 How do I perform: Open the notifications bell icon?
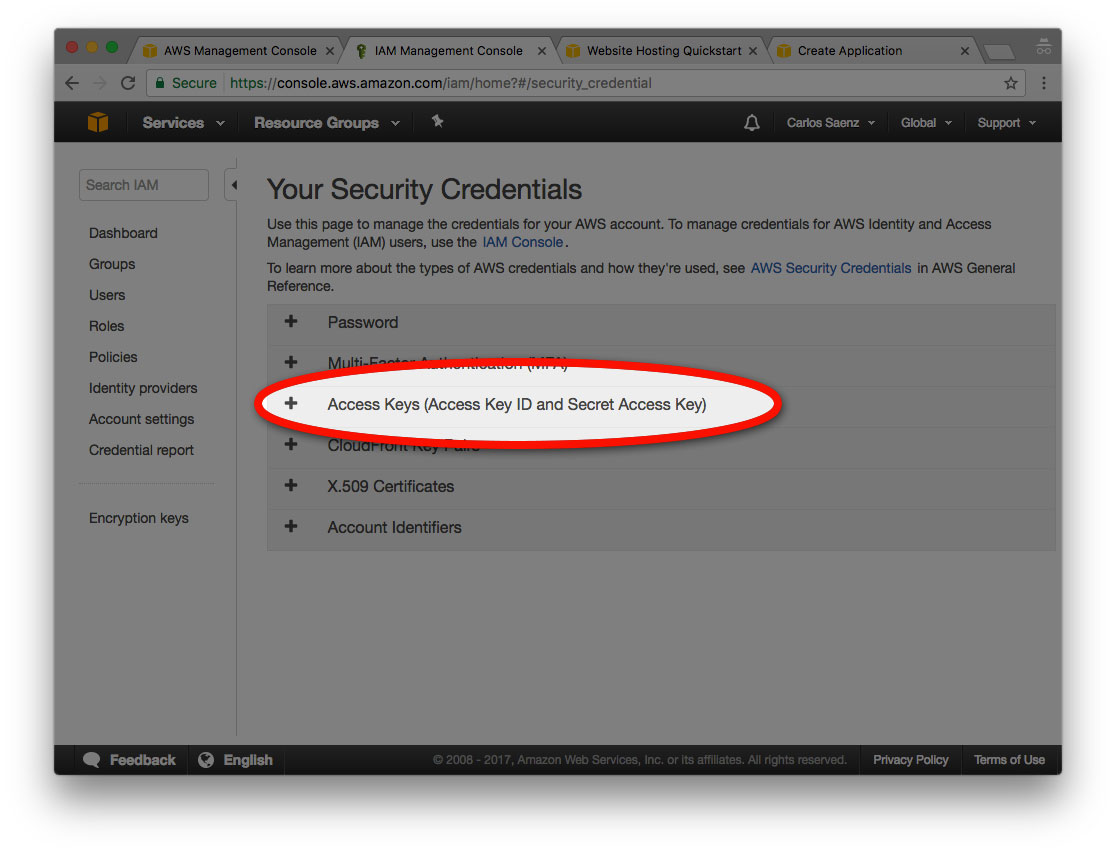coord(751,123)
